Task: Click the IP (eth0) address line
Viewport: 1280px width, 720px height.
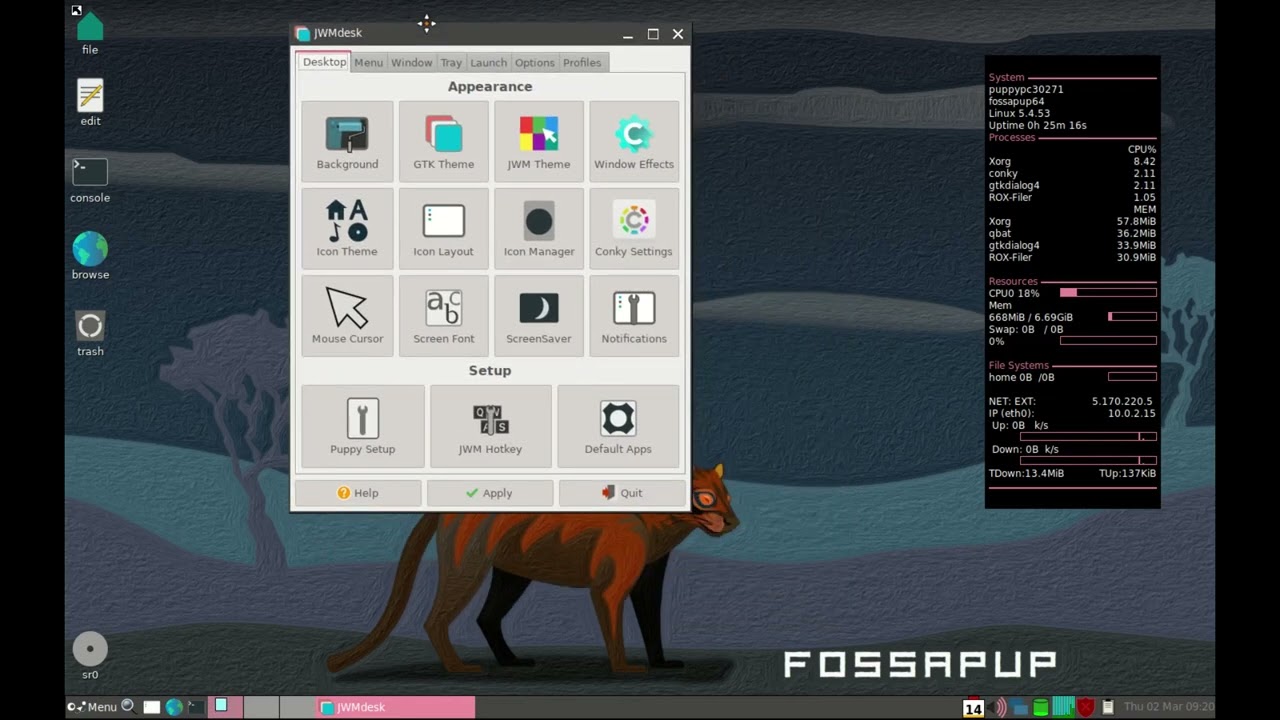Action: click(1072, 413)
